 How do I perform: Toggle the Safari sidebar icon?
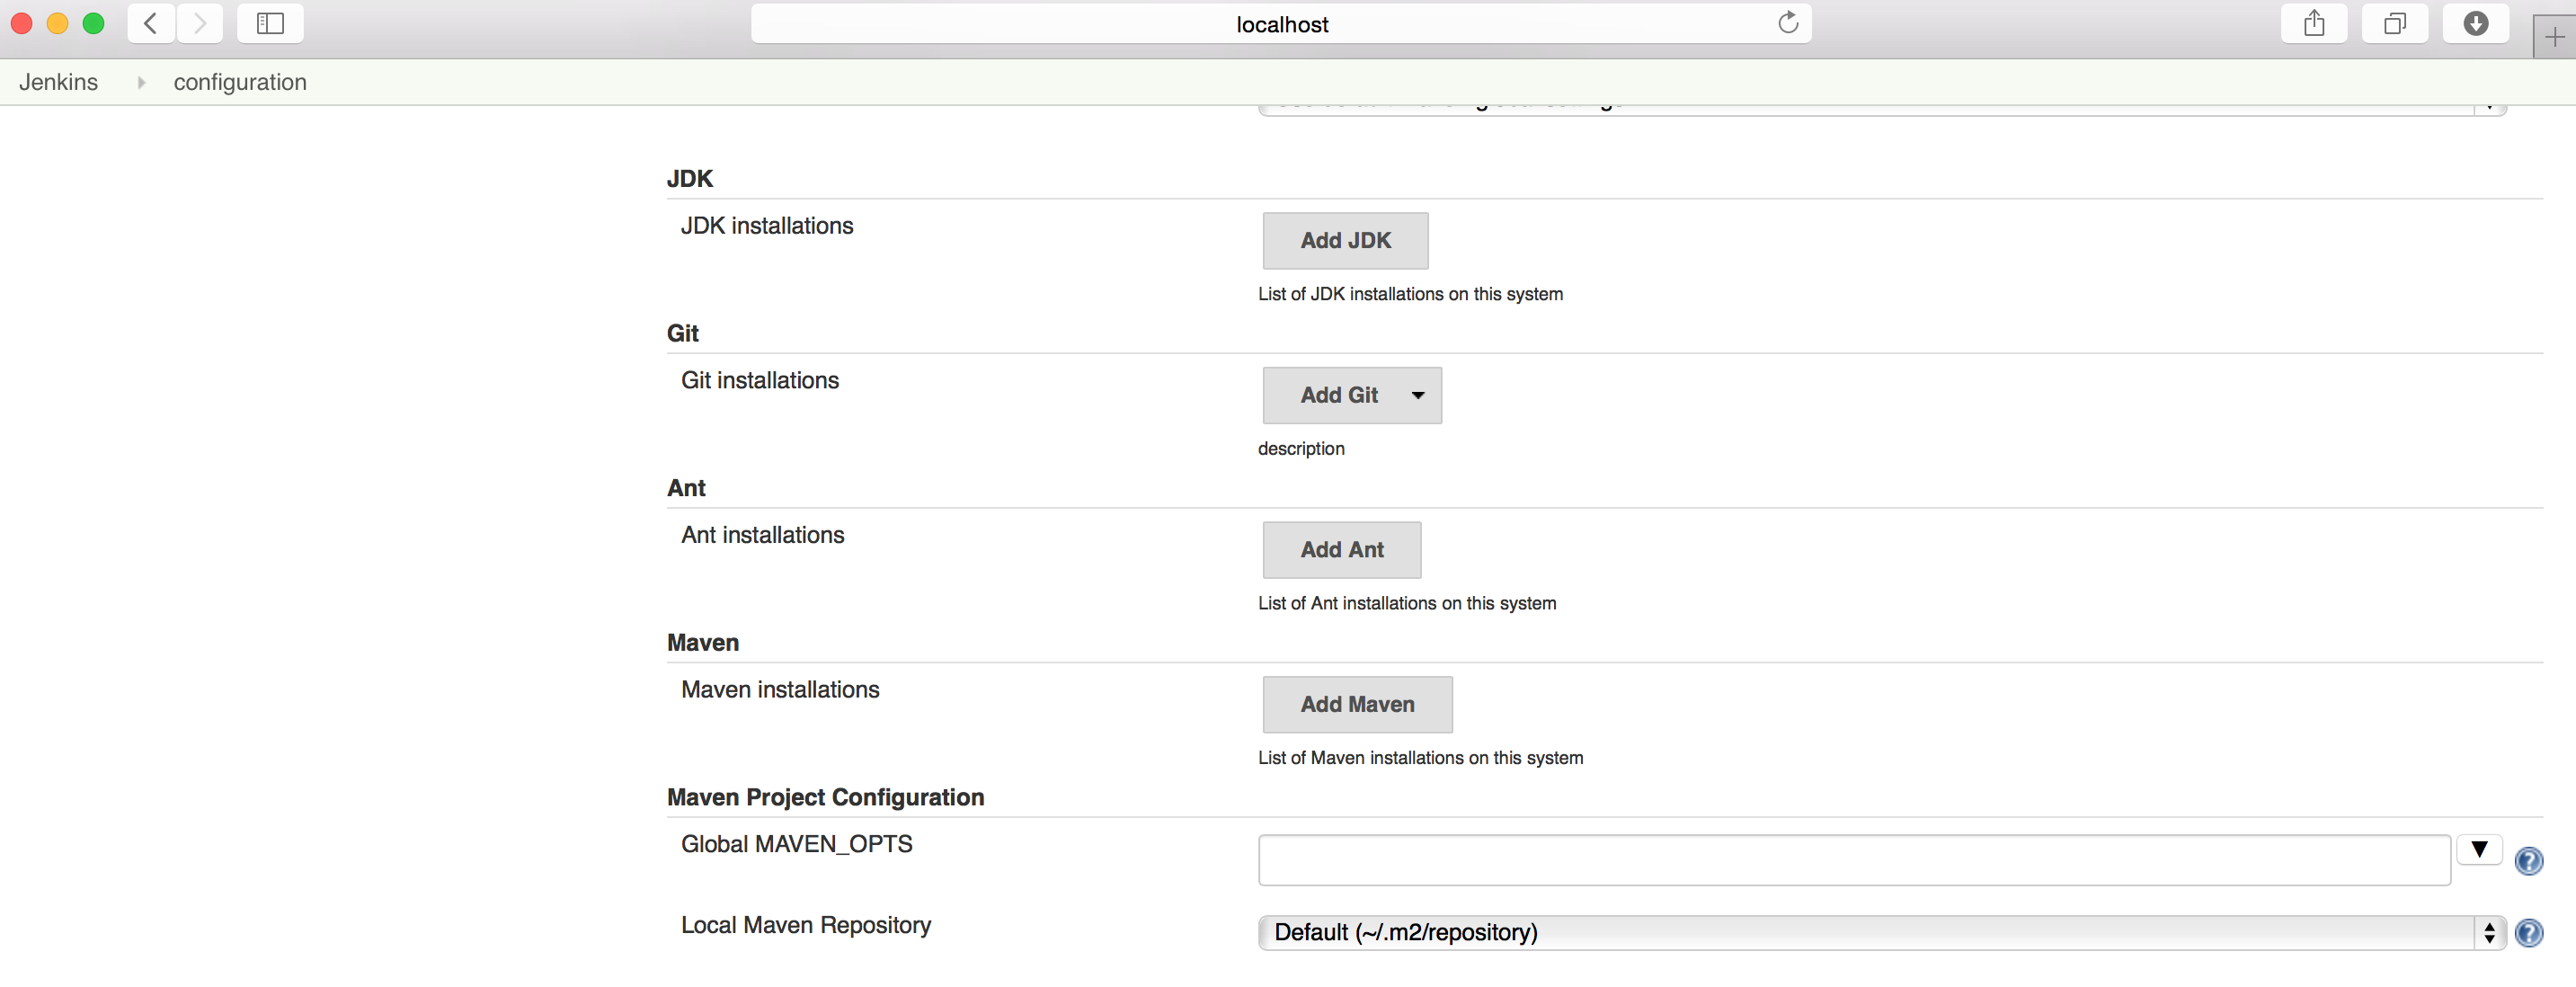tap(270, 23)
